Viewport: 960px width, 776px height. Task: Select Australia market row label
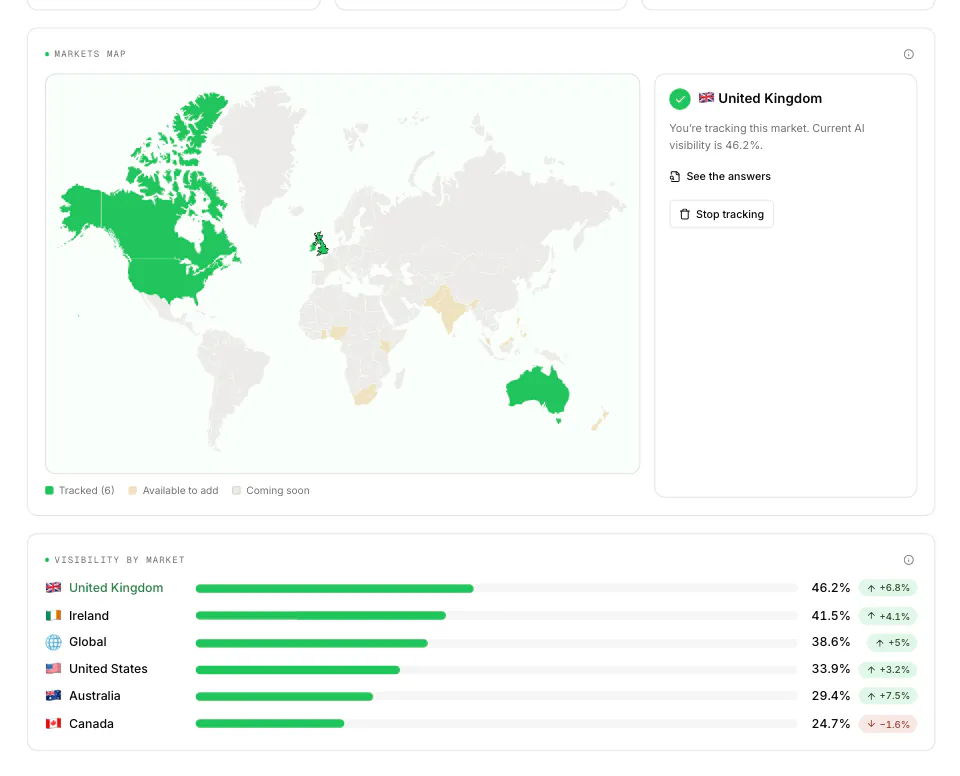(95, 696)
